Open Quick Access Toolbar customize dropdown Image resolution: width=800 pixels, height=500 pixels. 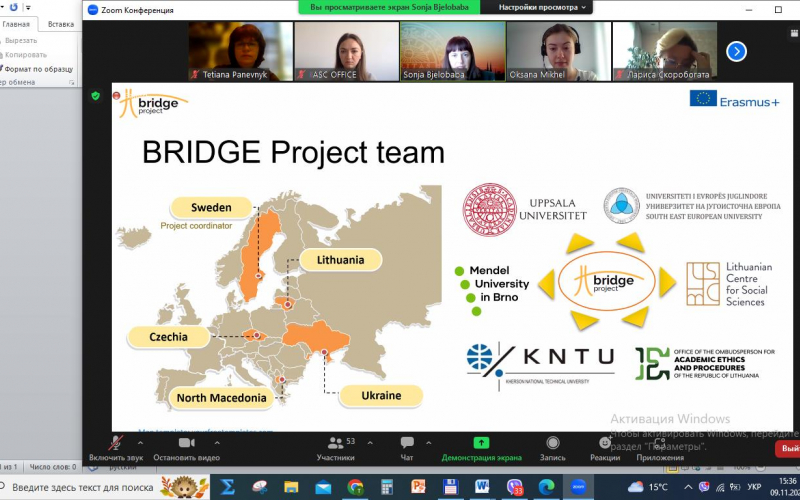(x=28, y=8)
